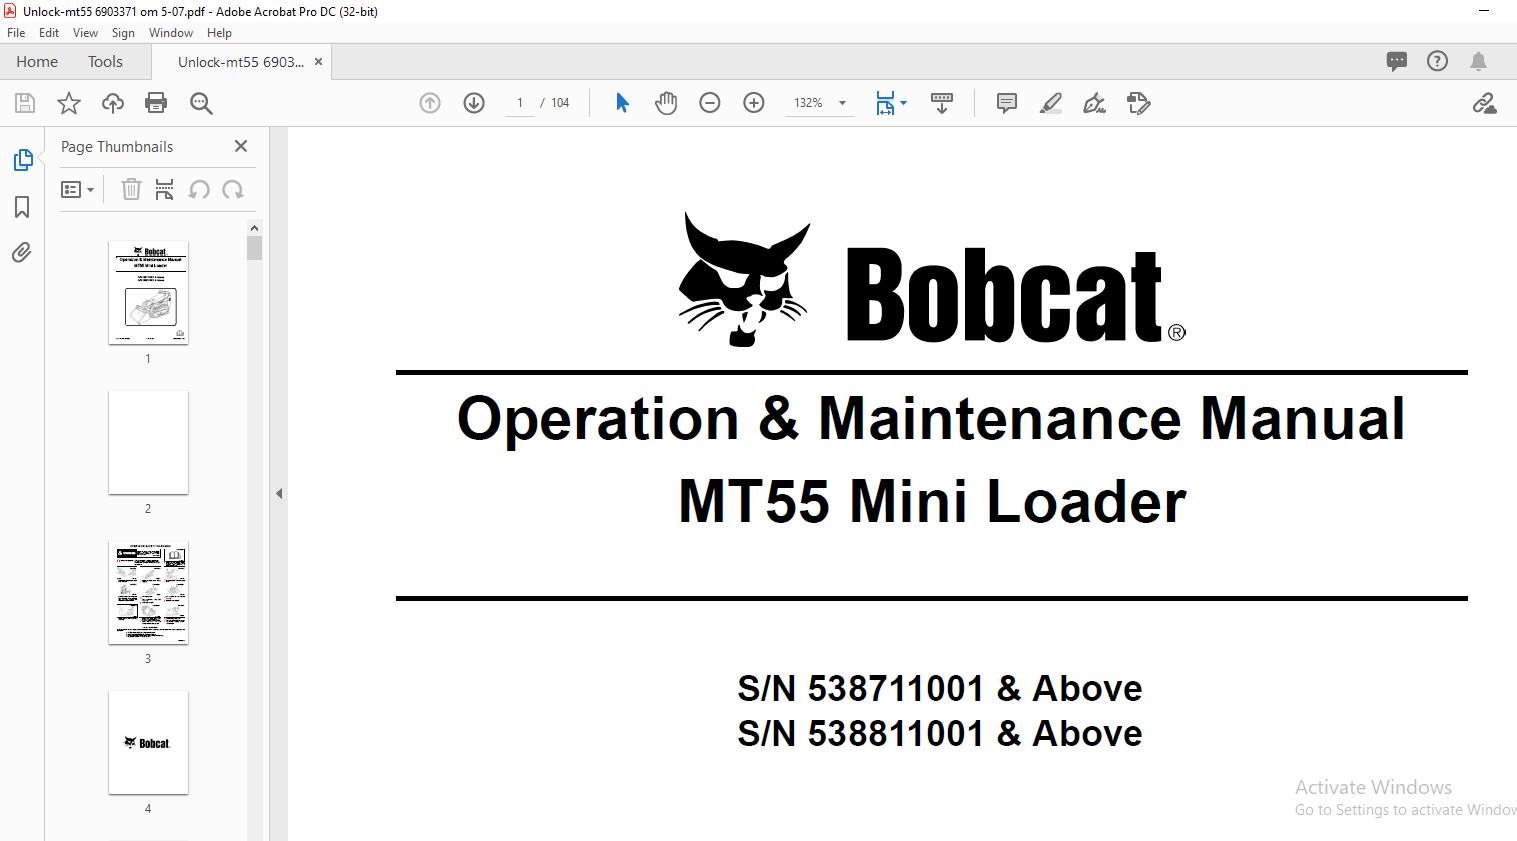Add a sticky note comment
The height and width of the screenshot is (841, 1517).
click(1007, 103)
